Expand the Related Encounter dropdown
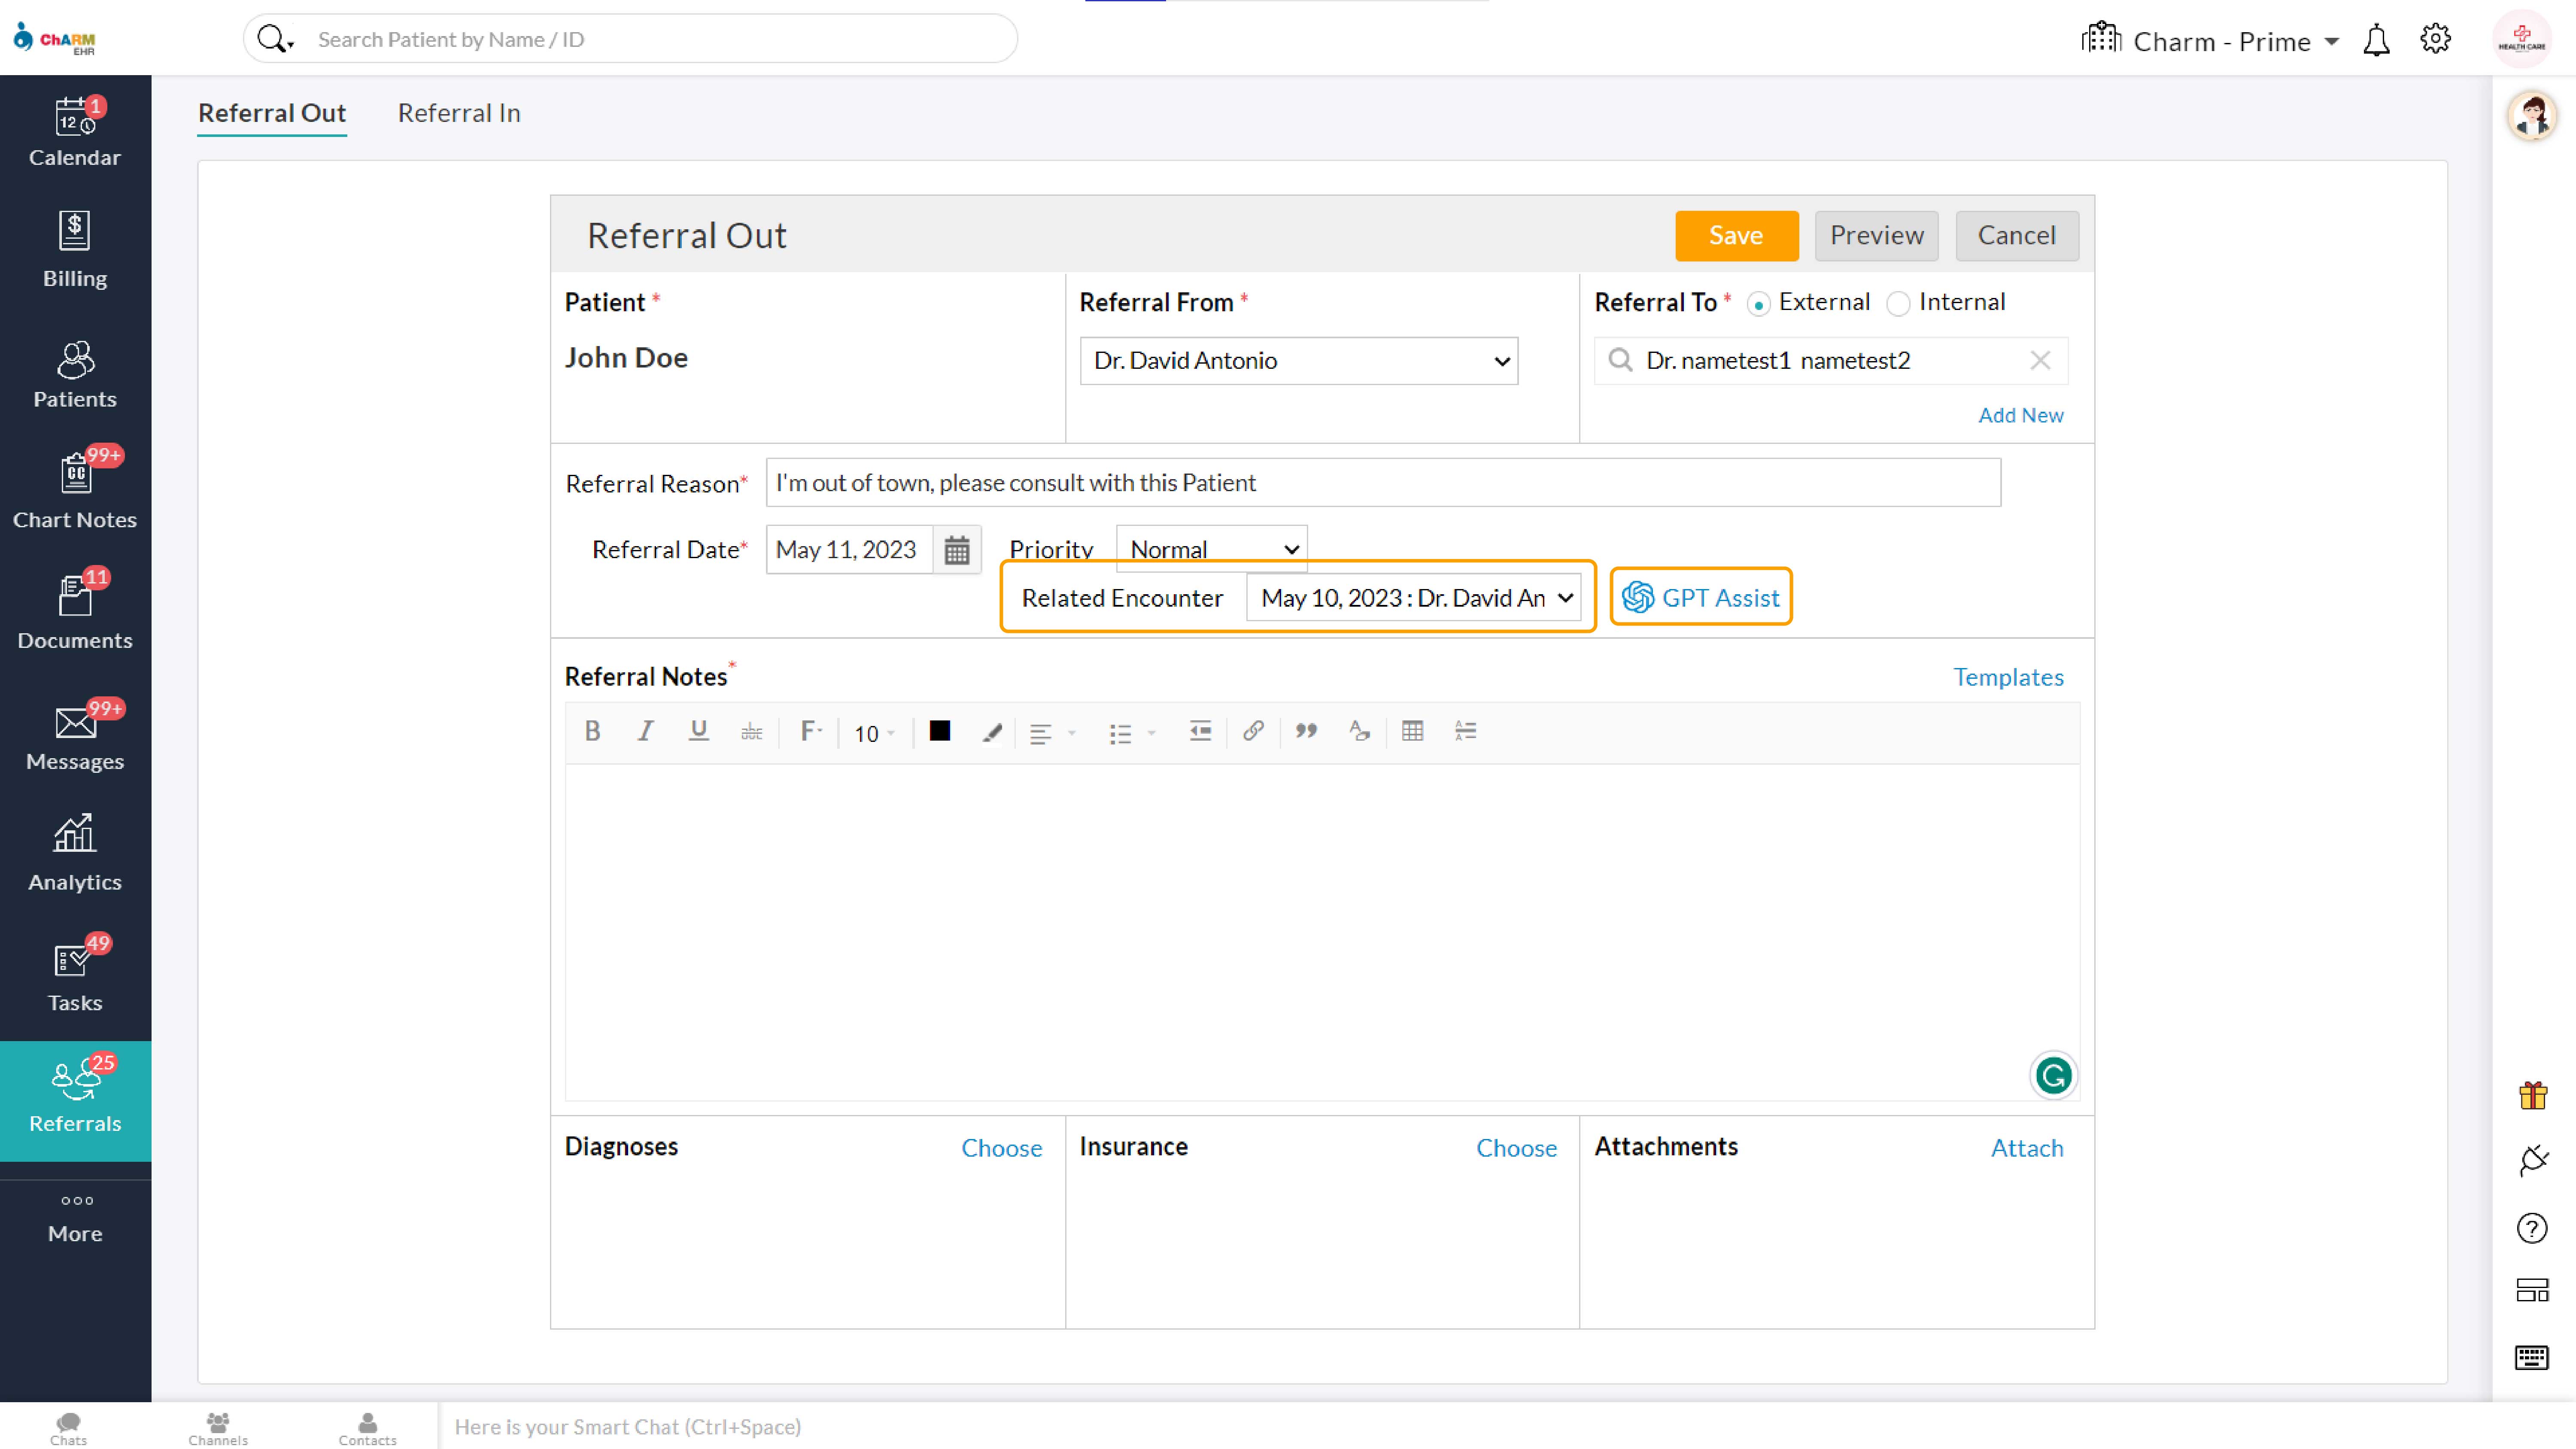The image size is (2576, 1449). tap(1413, 598)
